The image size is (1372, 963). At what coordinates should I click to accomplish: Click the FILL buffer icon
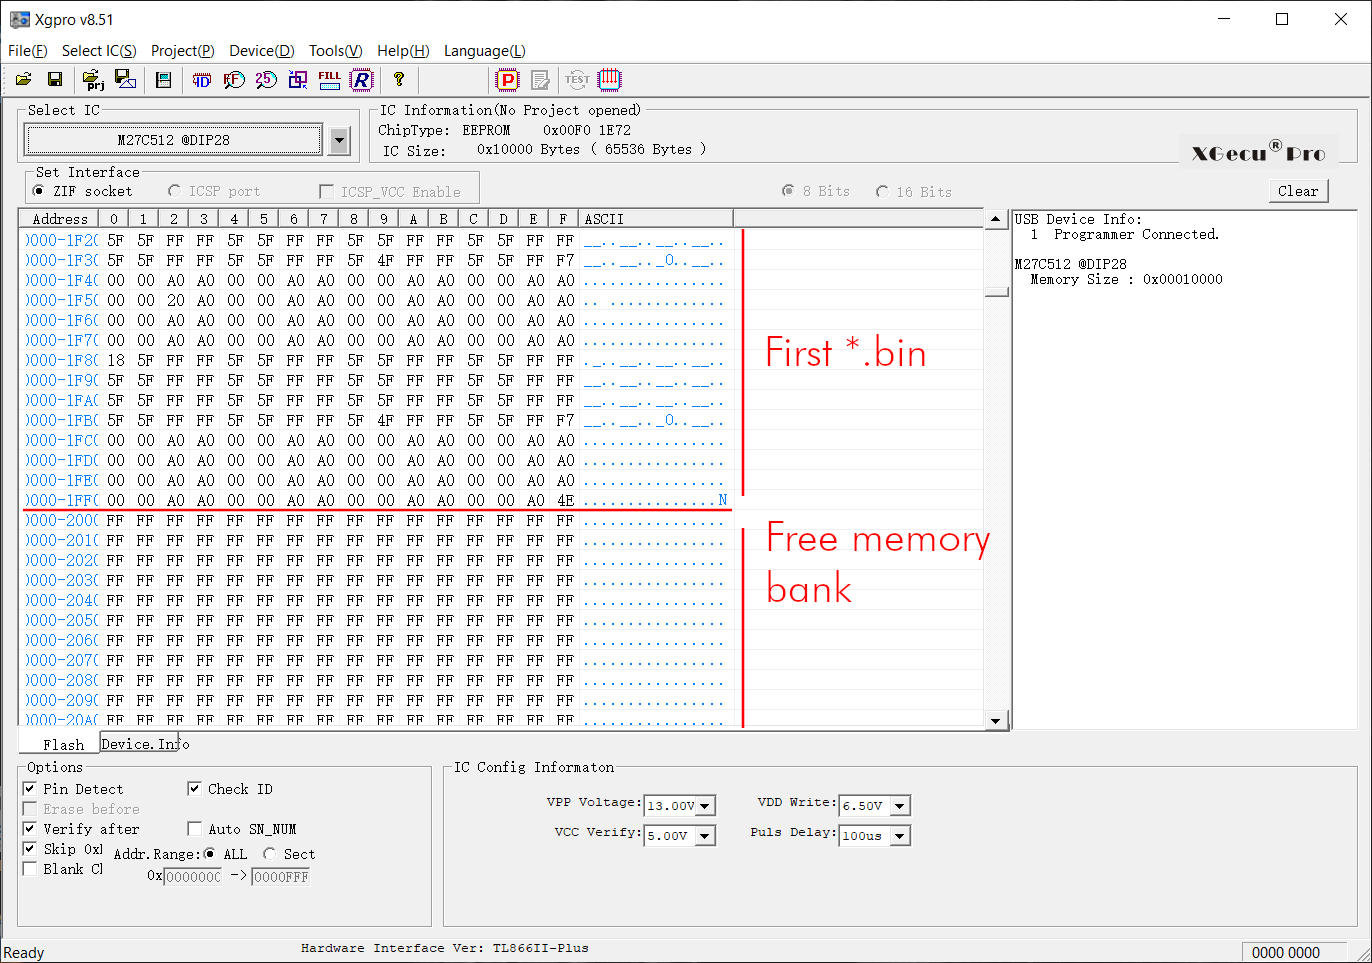click(x=329, y=80)
